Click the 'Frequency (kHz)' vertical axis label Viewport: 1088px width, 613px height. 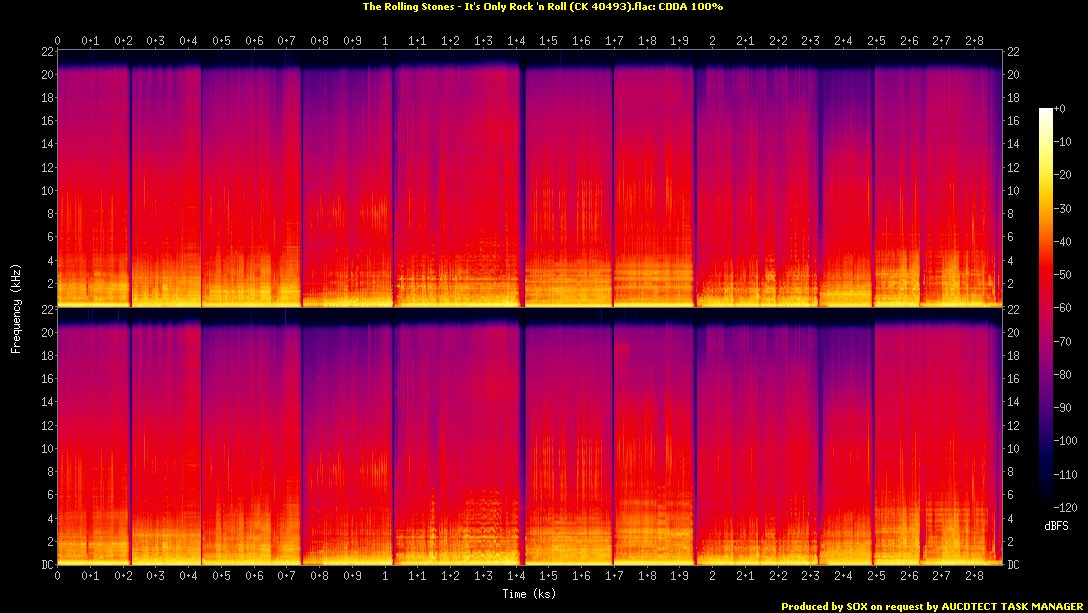pyautogui.click(x=16, y=307)
